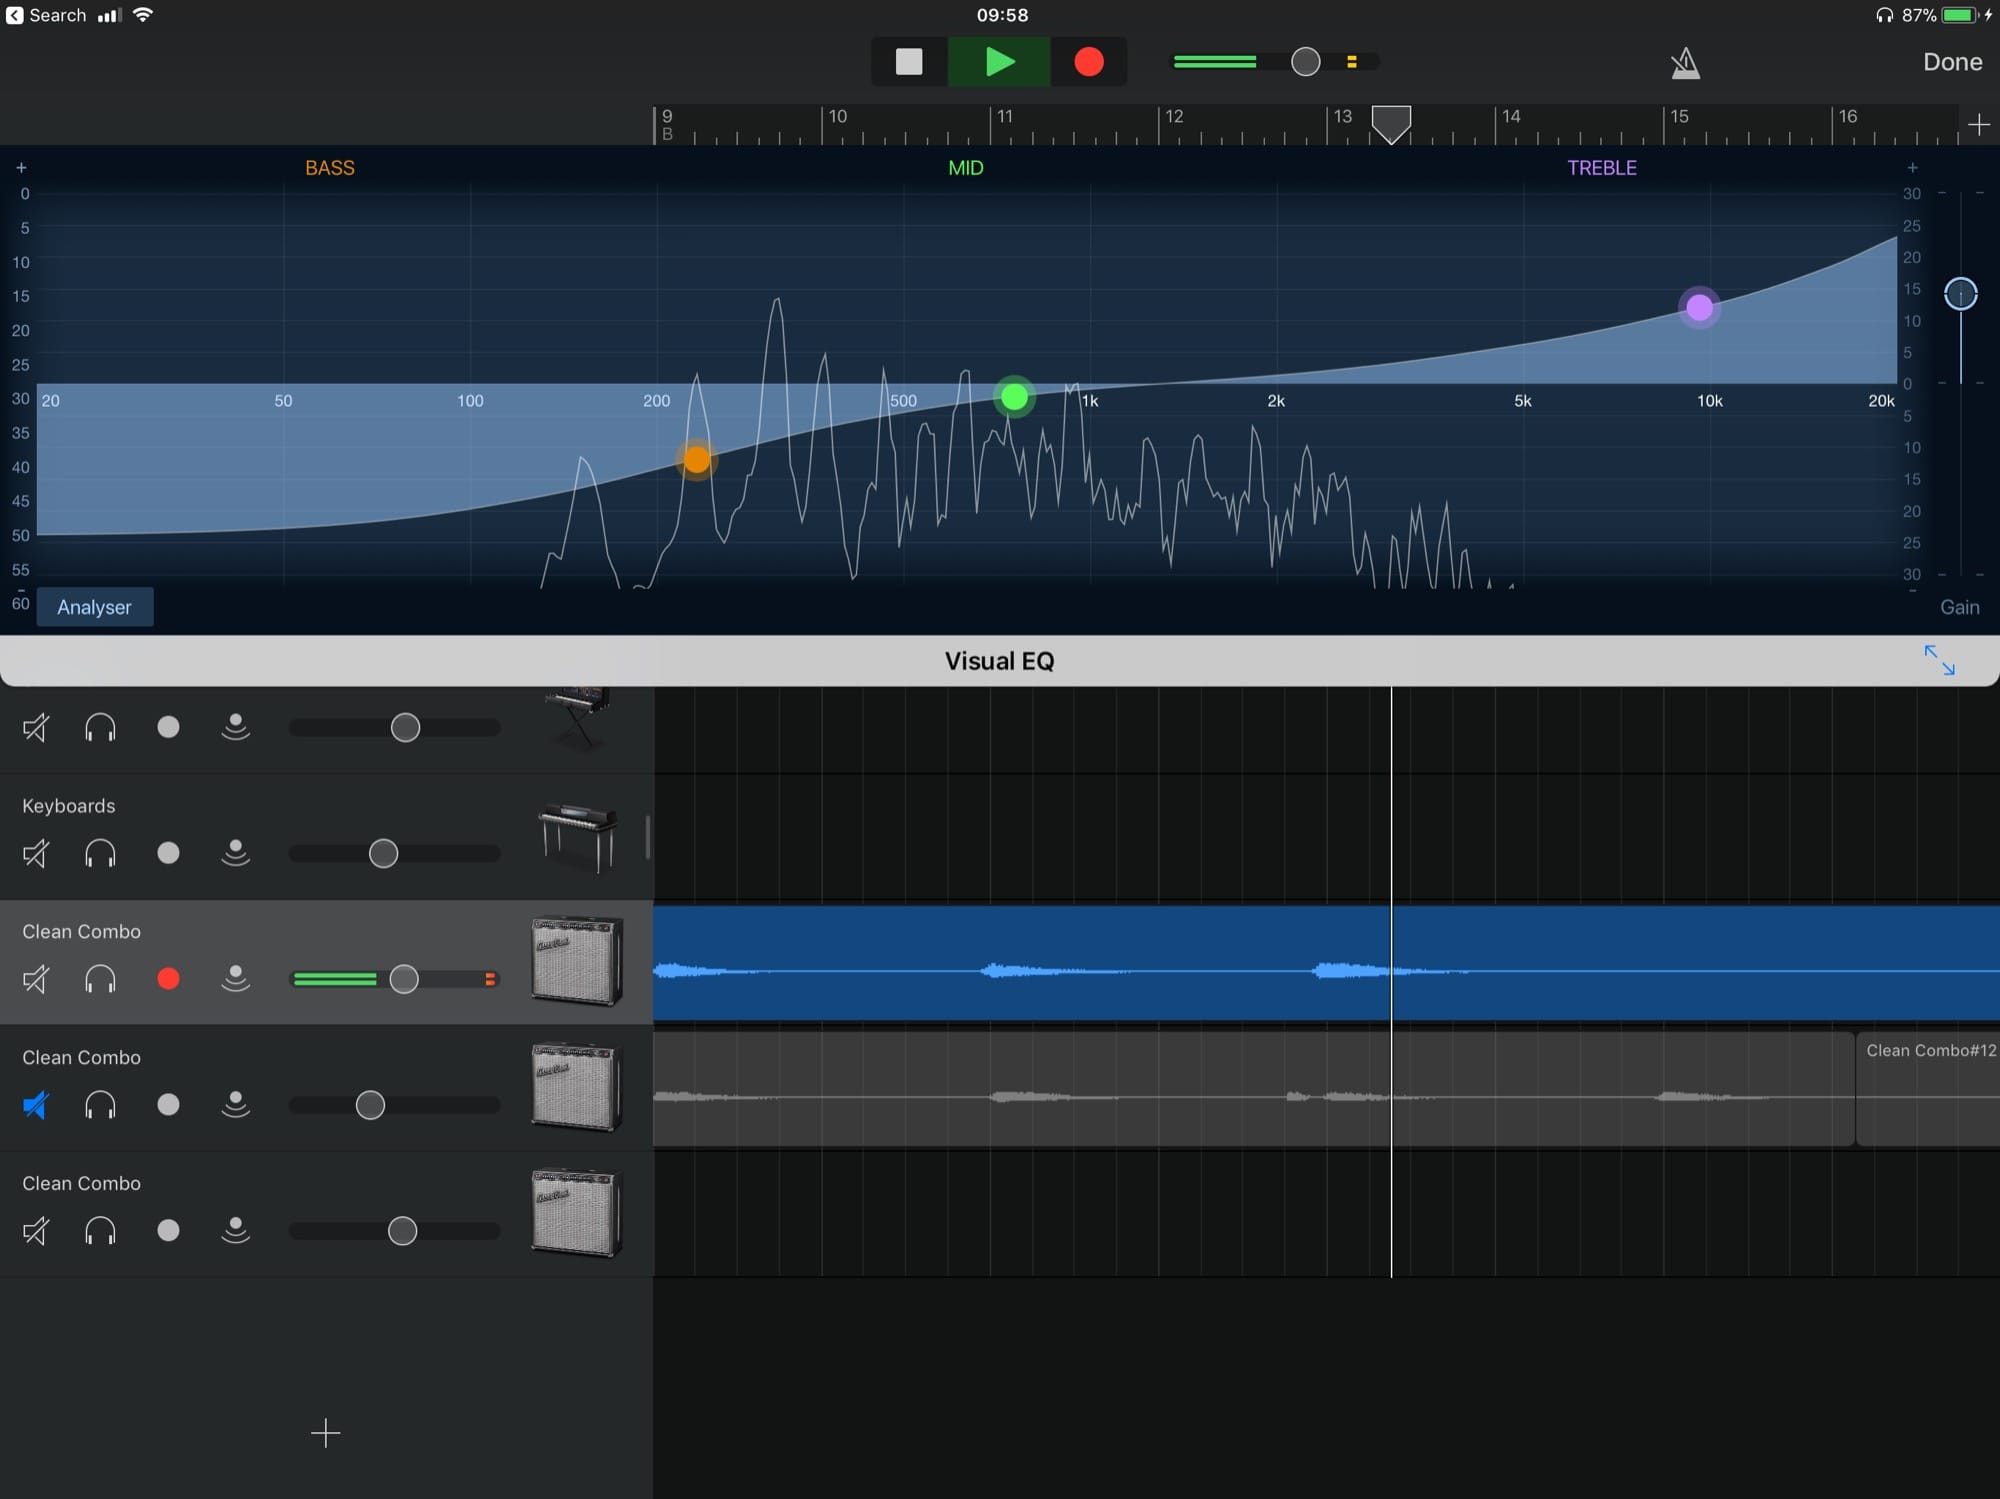This screenshot has height=1499, width=2000.
Task: Disable record arm on selected Clean Combo
Action: point(168,979)
